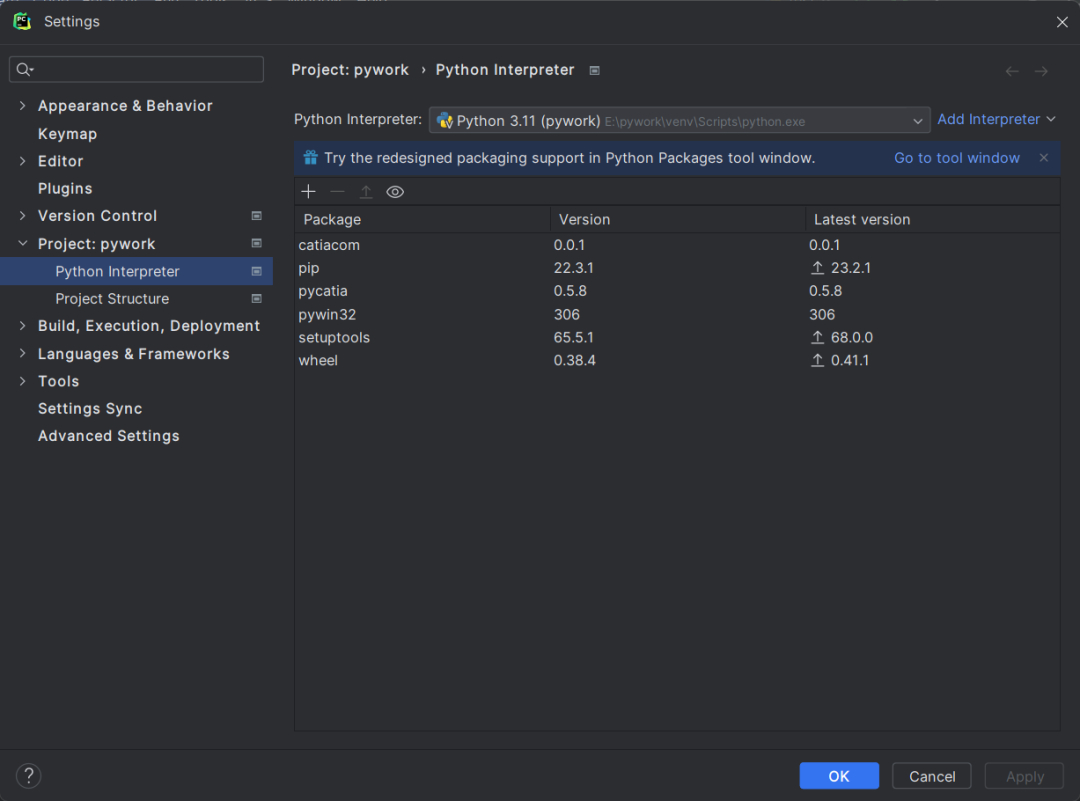Focus the settings search field
Image resolution: width=1080 pixels, height=801 pixels.
[136, 70]
